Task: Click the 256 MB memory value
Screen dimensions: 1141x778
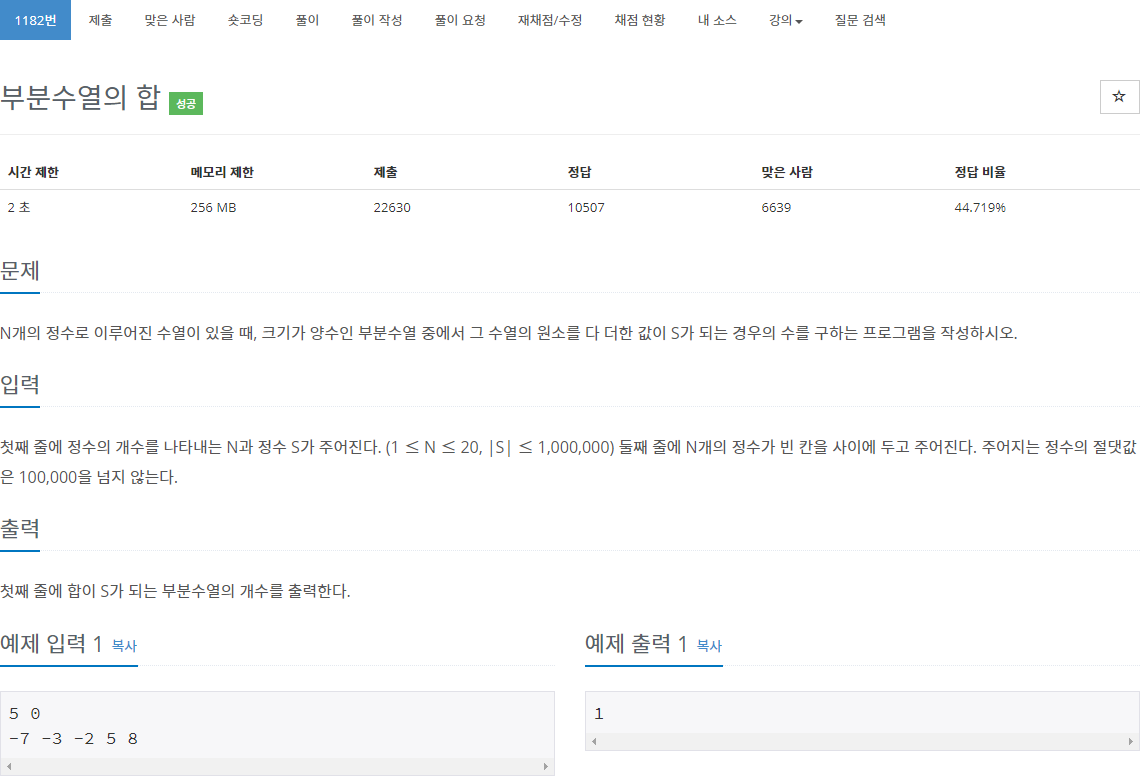Action: [x=213, y=207]
